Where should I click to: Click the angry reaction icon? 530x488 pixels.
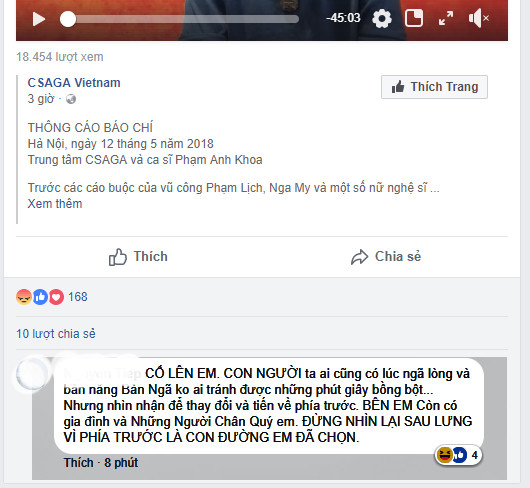[24, 297]
